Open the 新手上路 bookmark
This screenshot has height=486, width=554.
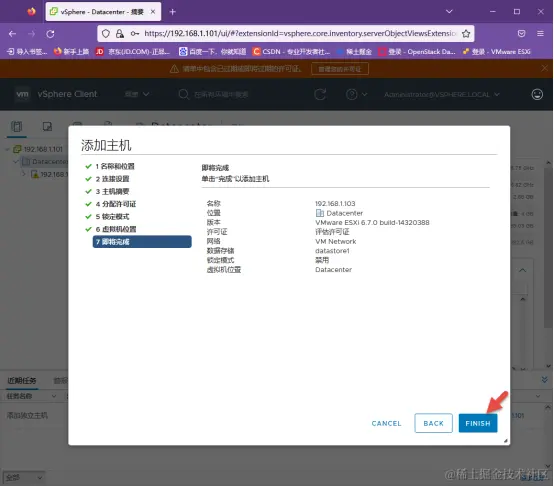[x=71, y=52]
